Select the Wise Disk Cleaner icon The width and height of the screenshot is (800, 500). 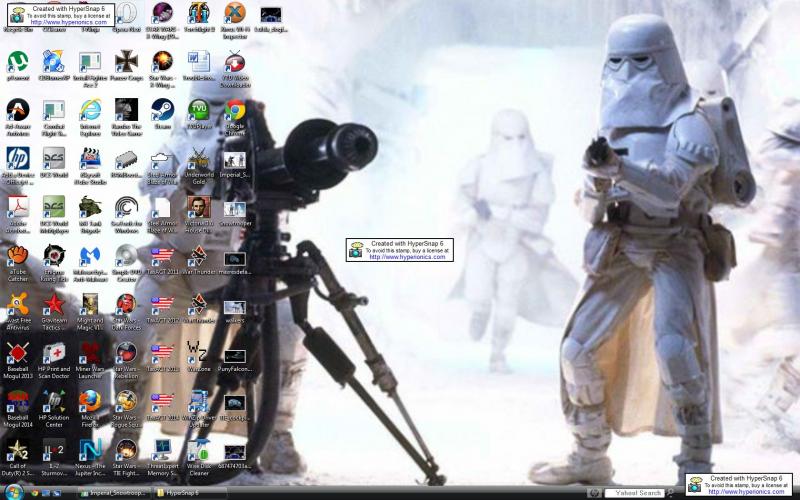tap(199, 457)
